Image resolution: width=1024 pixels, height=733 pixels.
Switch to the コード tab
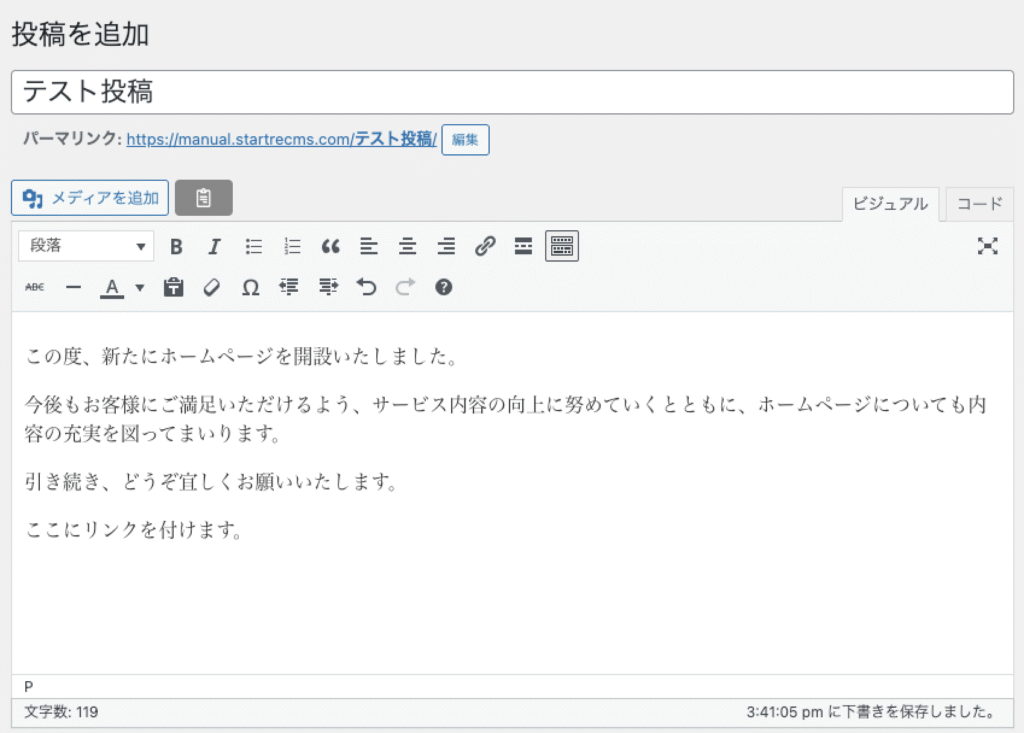click(x=979, y=204)
